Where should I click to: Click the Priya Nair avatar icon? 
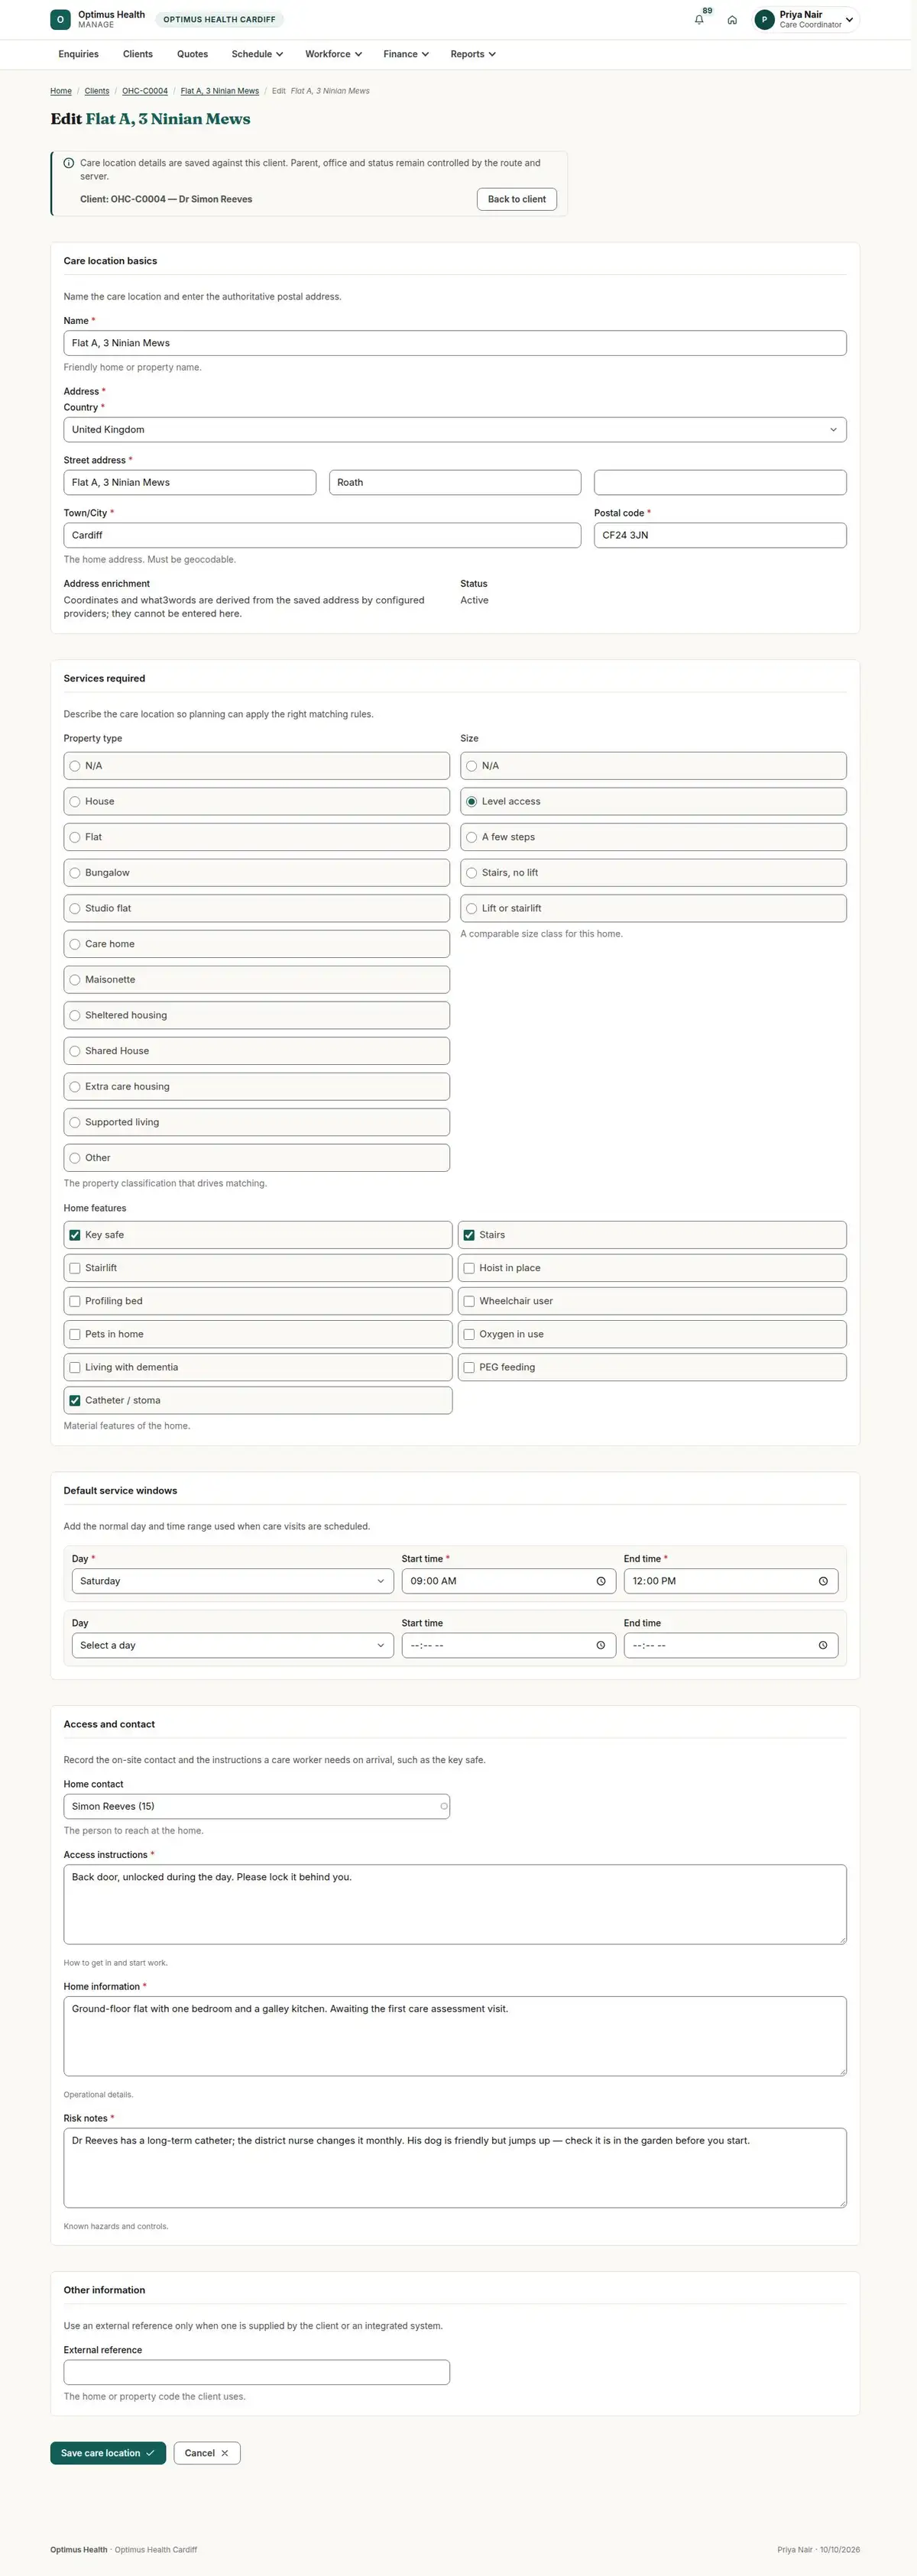click(x=765, y=20)
